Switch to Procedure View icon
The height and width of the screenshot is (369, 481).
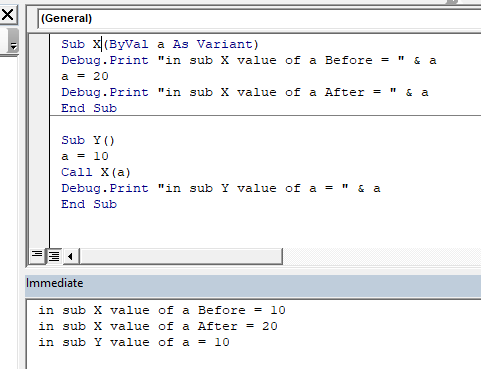pyautogui.click(x=37, y=256)
